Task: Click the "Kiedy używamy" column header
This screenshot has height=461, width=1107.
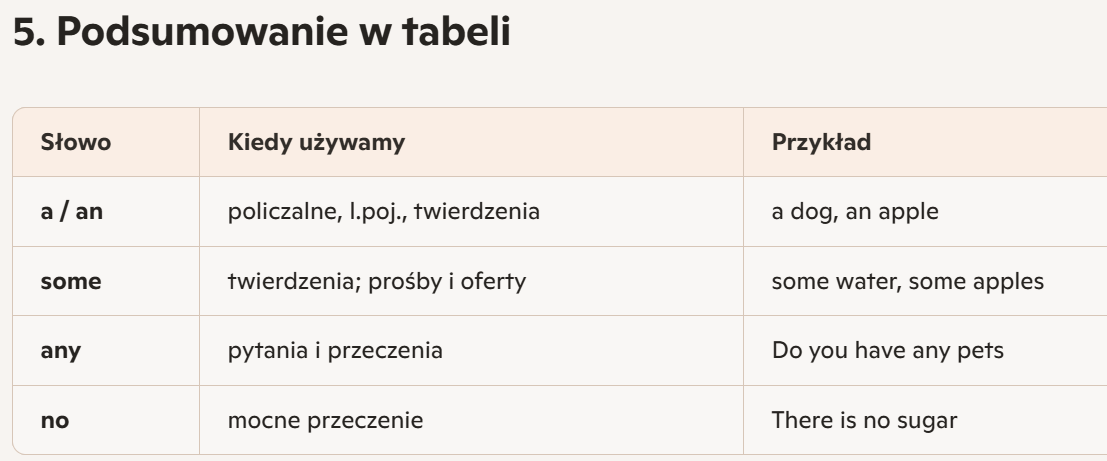Action: tap(316, 143)
